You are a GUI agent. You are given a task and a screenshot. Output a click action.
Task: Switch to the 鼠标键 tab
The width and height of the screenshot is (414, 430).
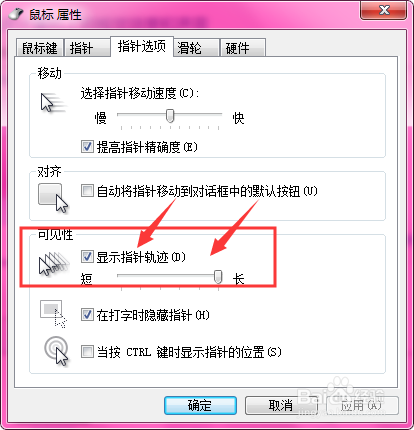[40, 48]
